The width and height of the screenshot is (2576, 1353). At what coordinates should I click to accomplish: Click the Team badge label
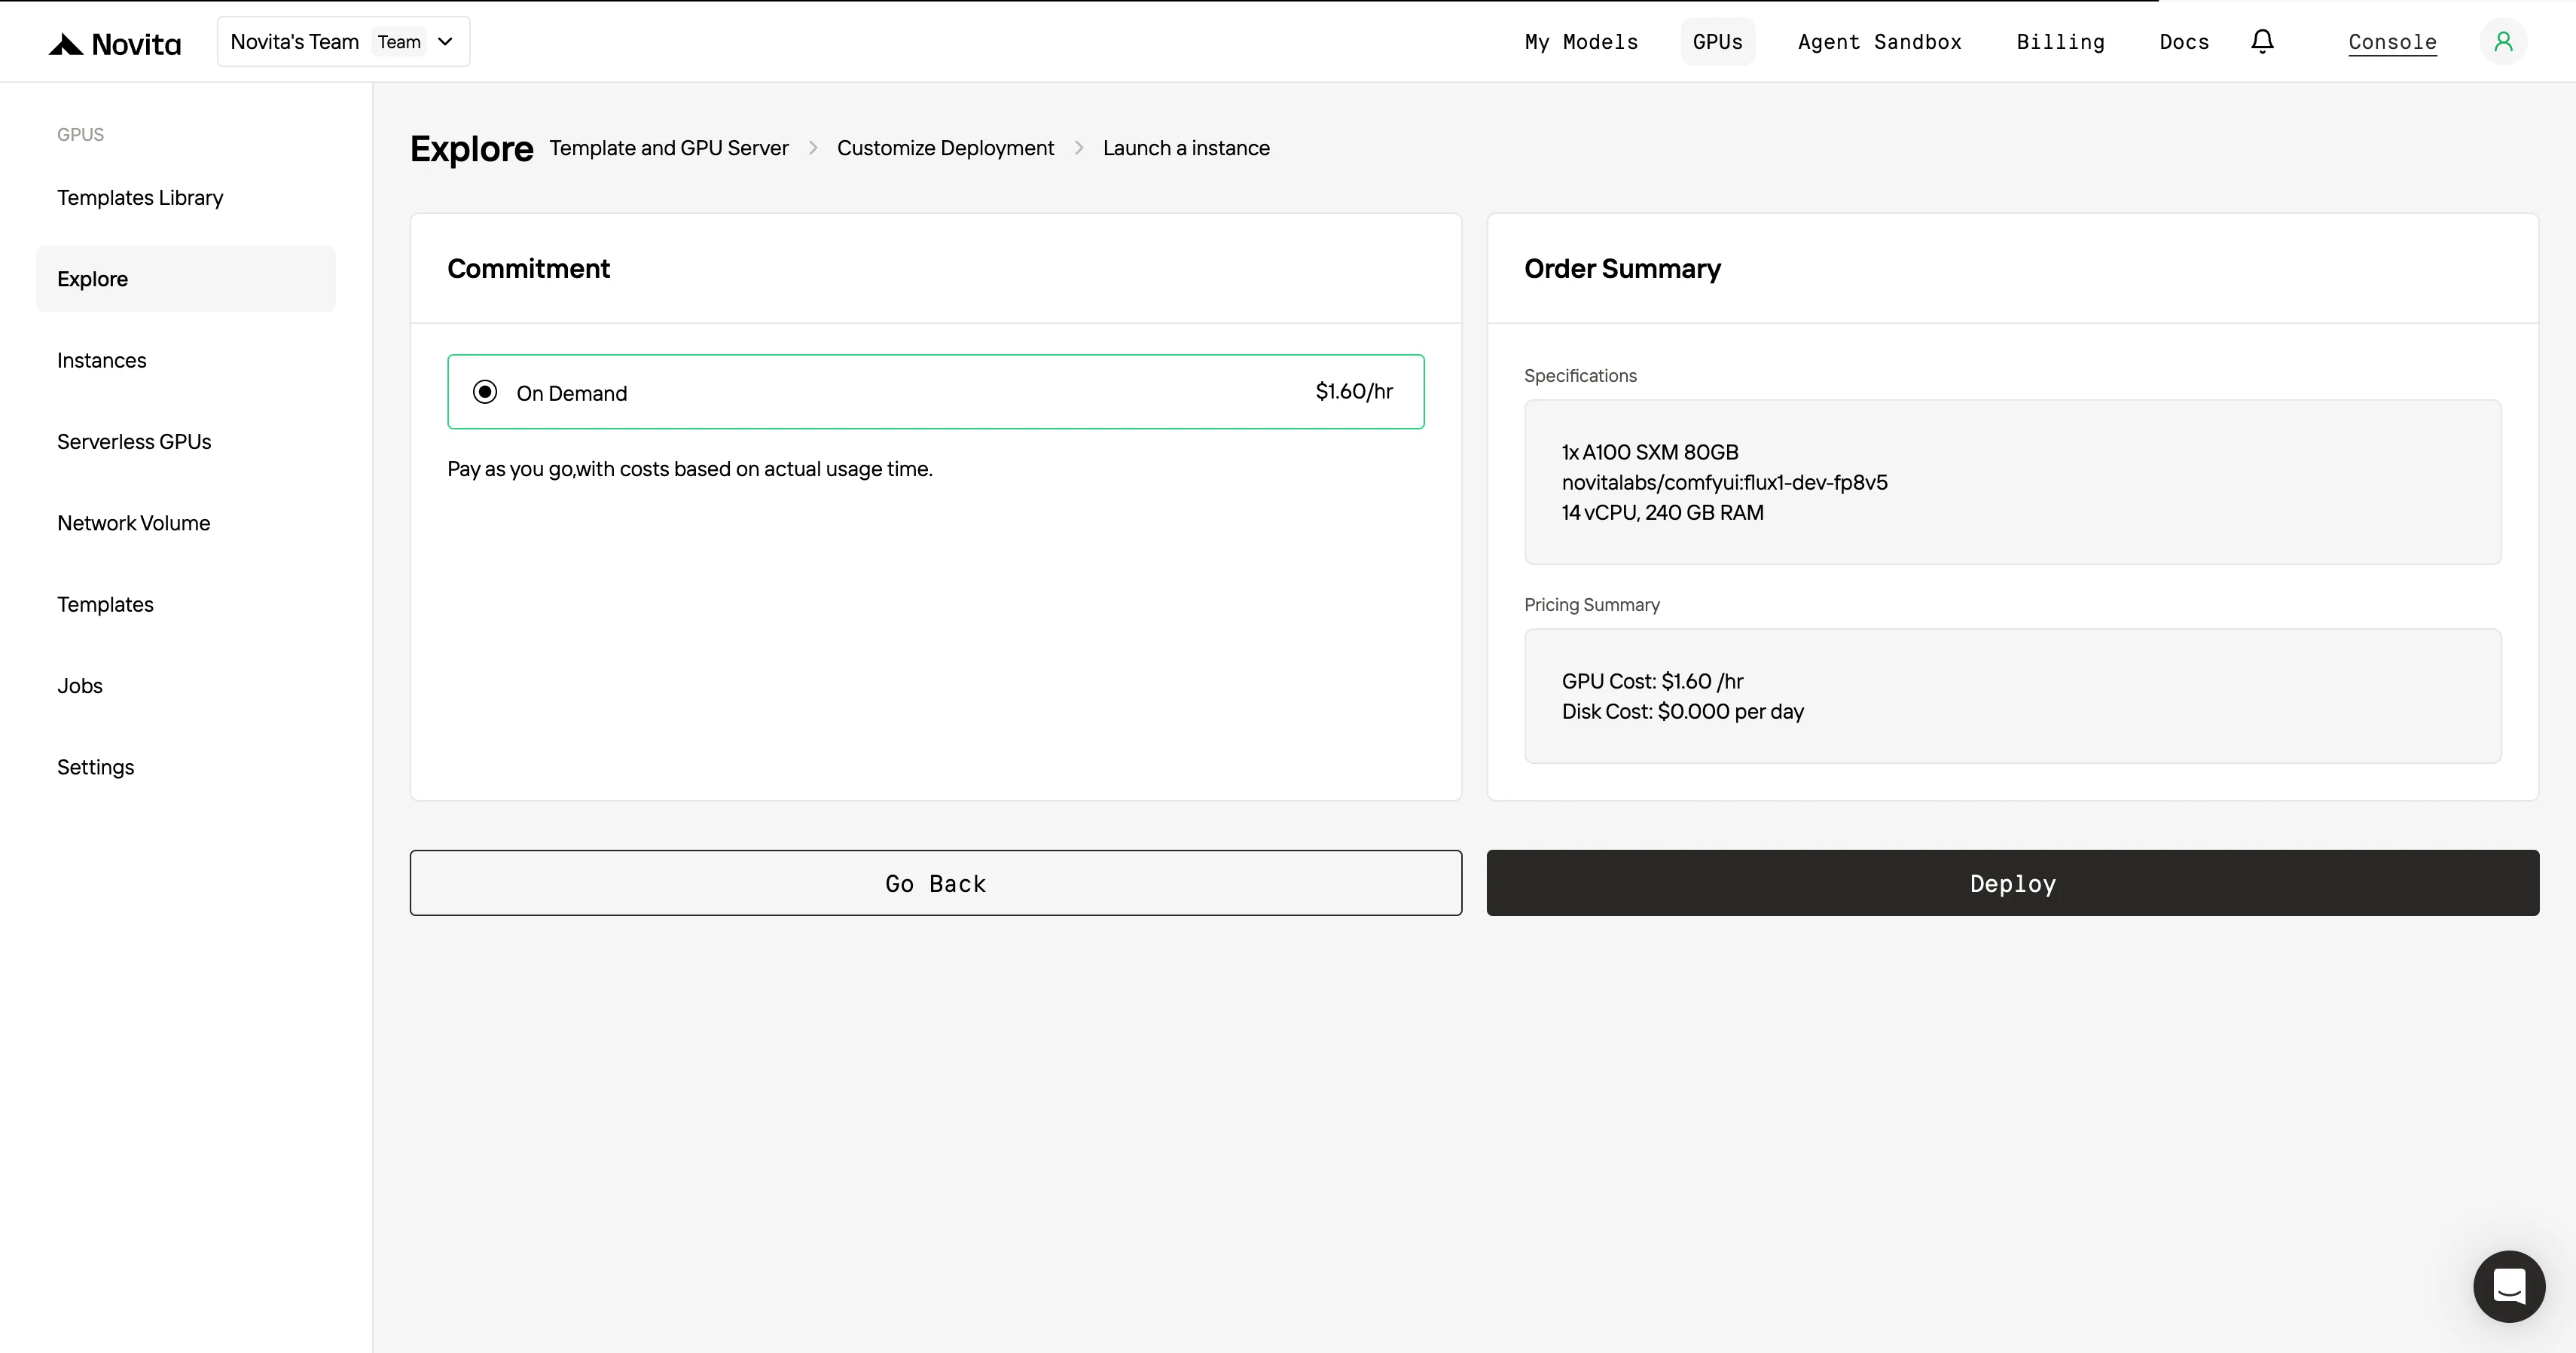coord(399,42)
